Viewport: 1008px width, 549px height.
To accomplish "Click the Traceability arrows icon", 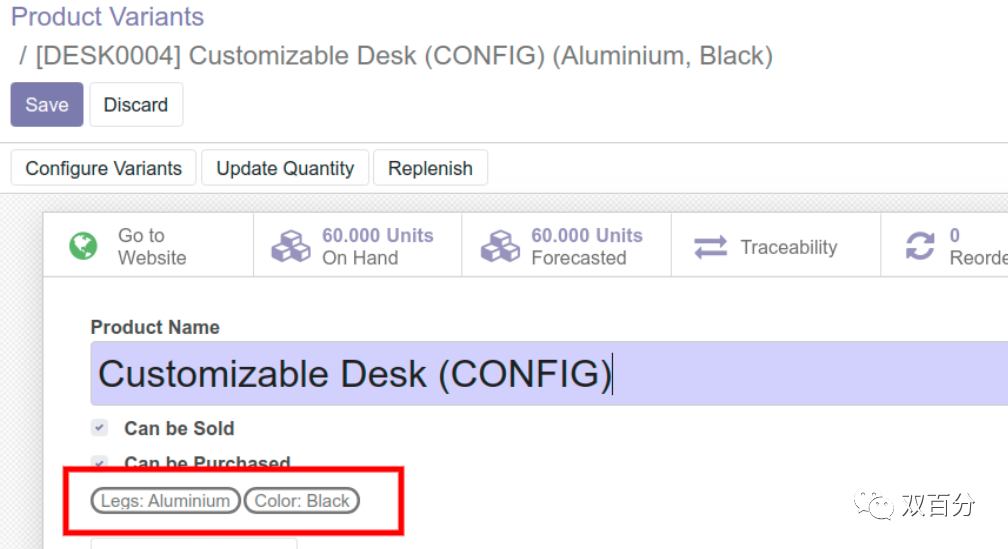I will (711, 247).
